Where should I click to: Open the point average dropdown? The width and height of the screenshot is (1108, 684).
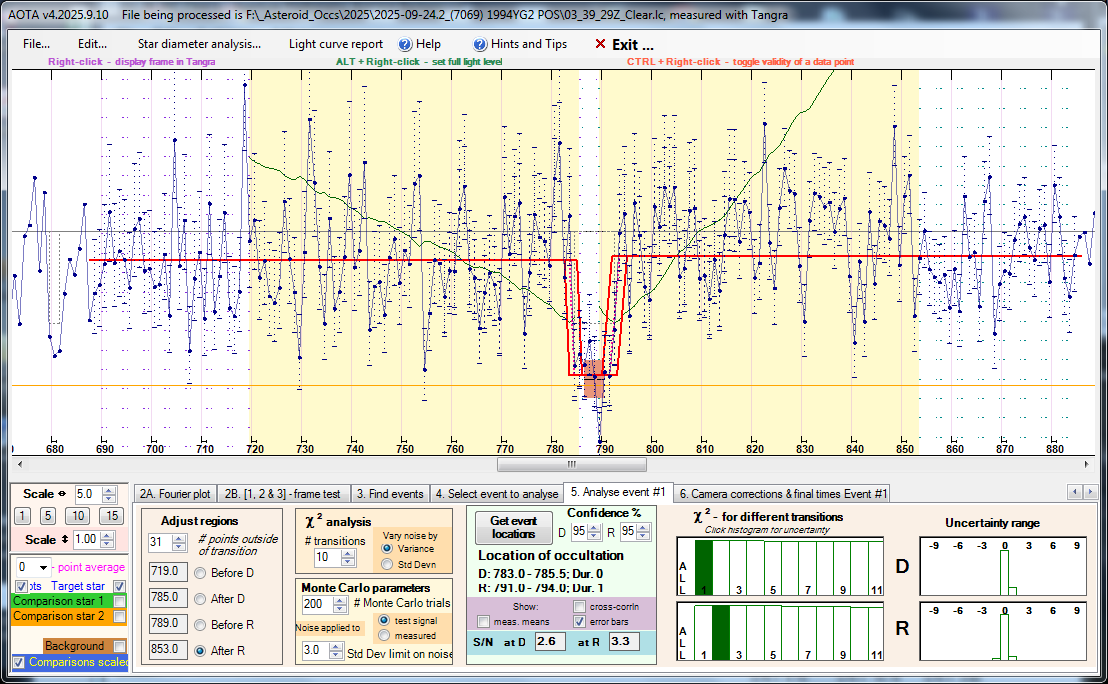coord(43,567)
